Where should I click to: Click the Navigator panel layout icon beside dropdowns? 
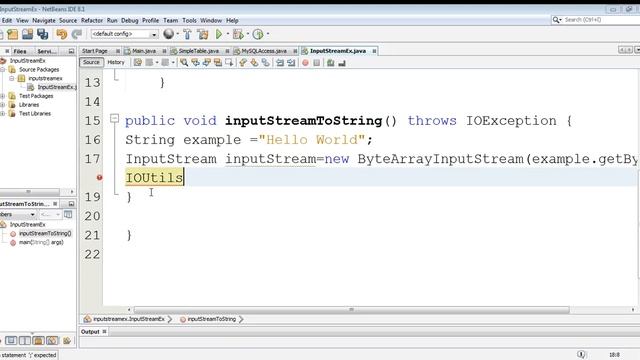[68, 214]
